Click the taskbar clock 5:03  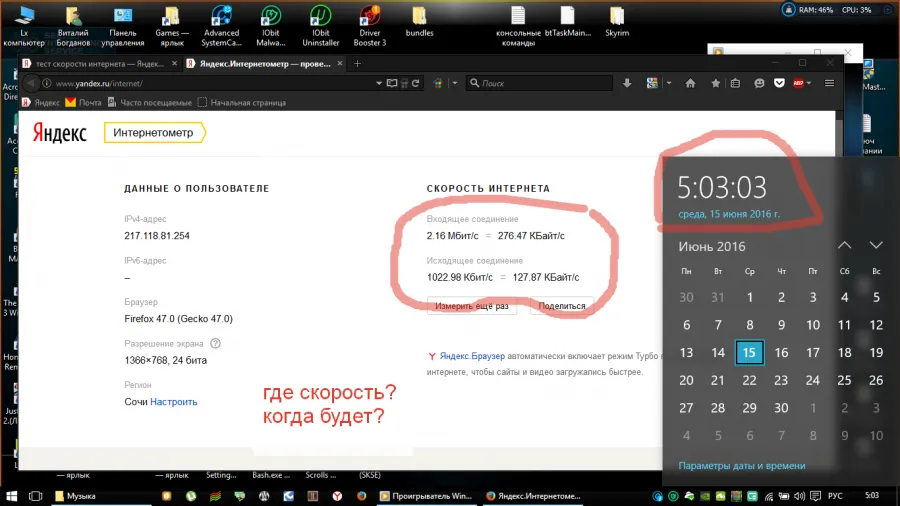click(872, 495)
